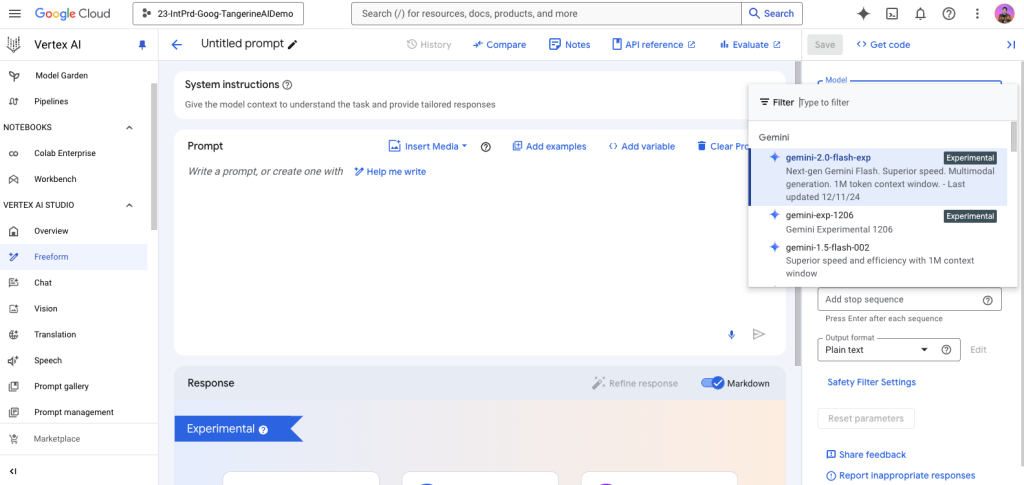Click the Vertex AI logo icon

coord(14,44)
